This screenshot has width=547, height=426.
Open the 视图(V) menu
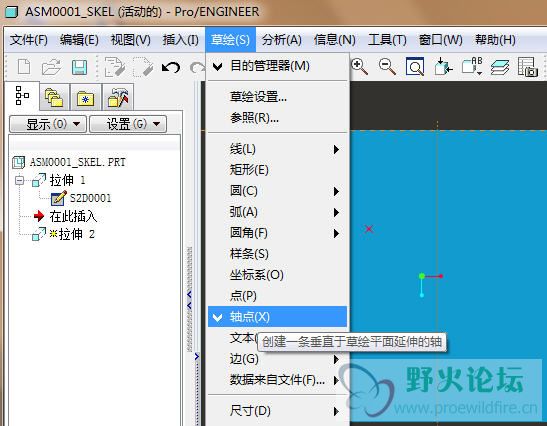(130, 40)
